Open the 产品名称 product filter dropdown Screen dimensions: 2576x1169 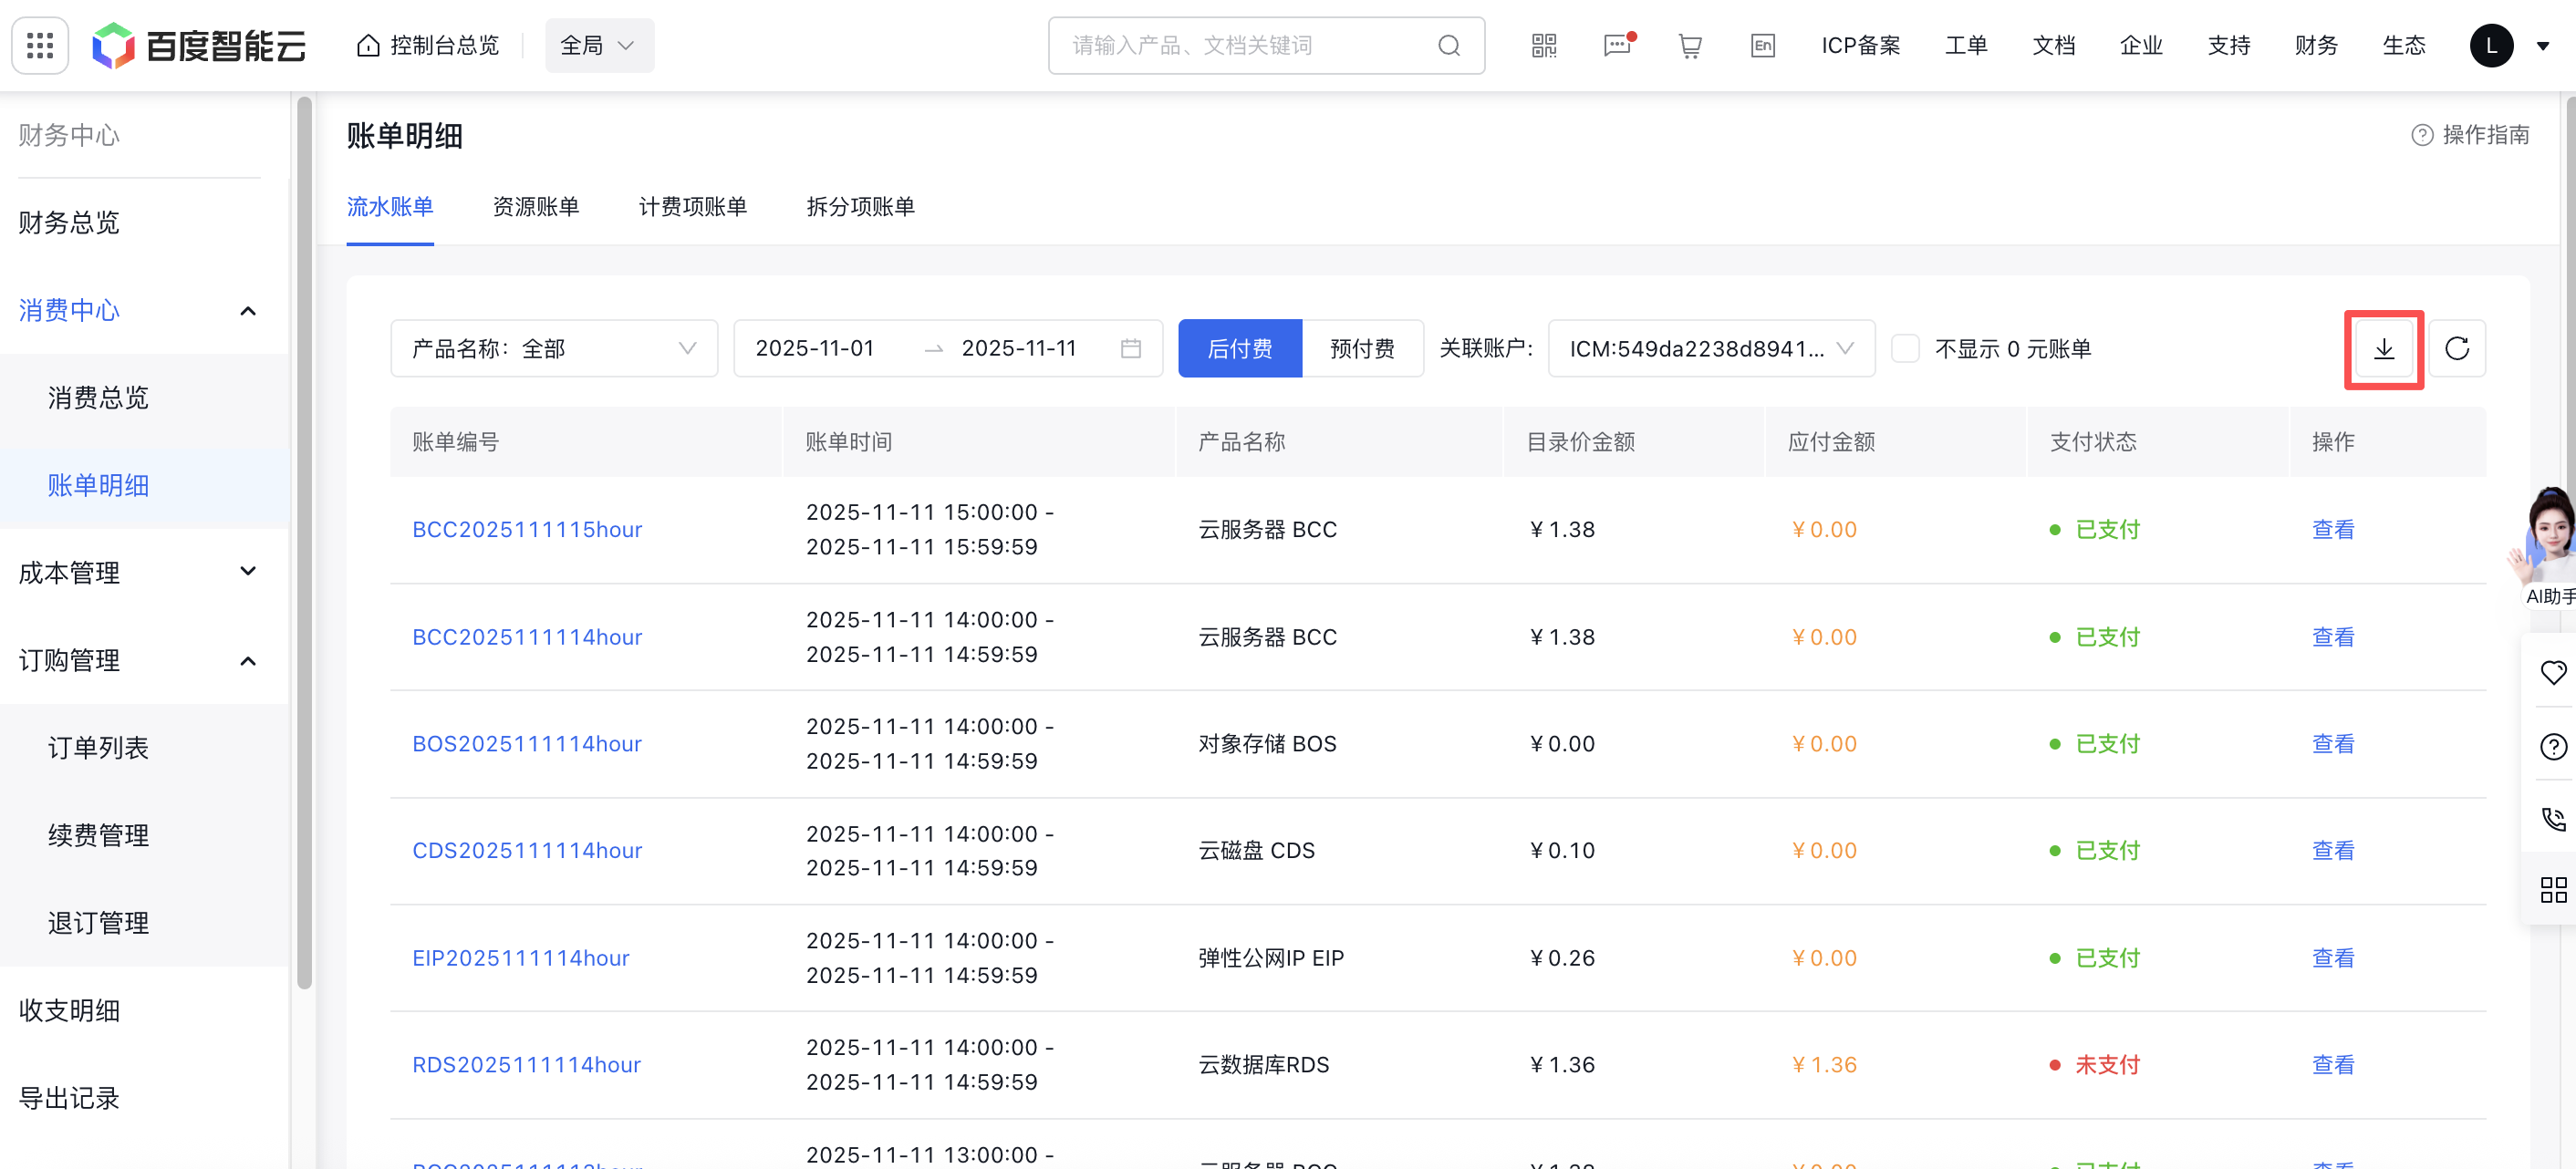click(x=553, y=349)
